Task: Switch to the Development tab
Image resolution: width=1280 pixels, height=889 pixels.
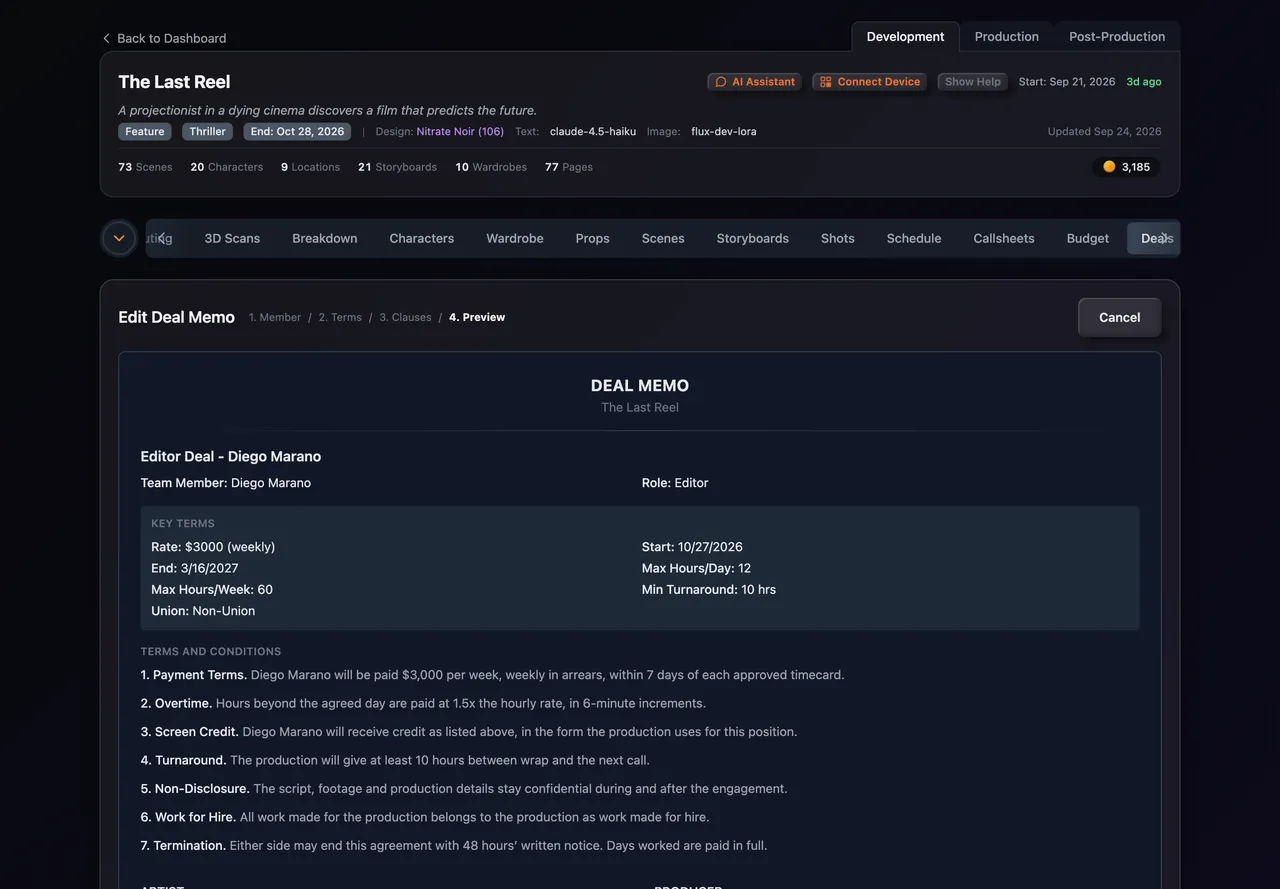Action: coord(905,36)
